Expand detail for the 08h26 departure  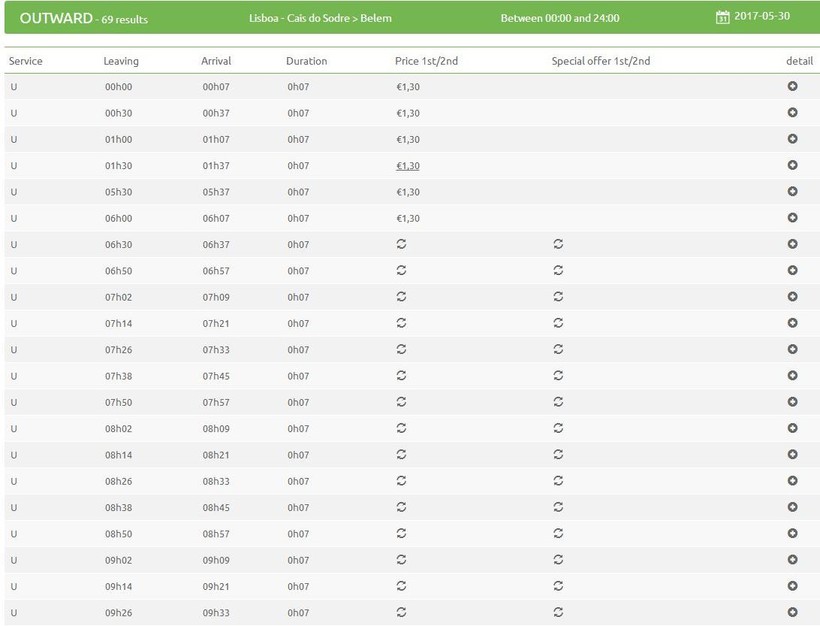pos(792,481)
